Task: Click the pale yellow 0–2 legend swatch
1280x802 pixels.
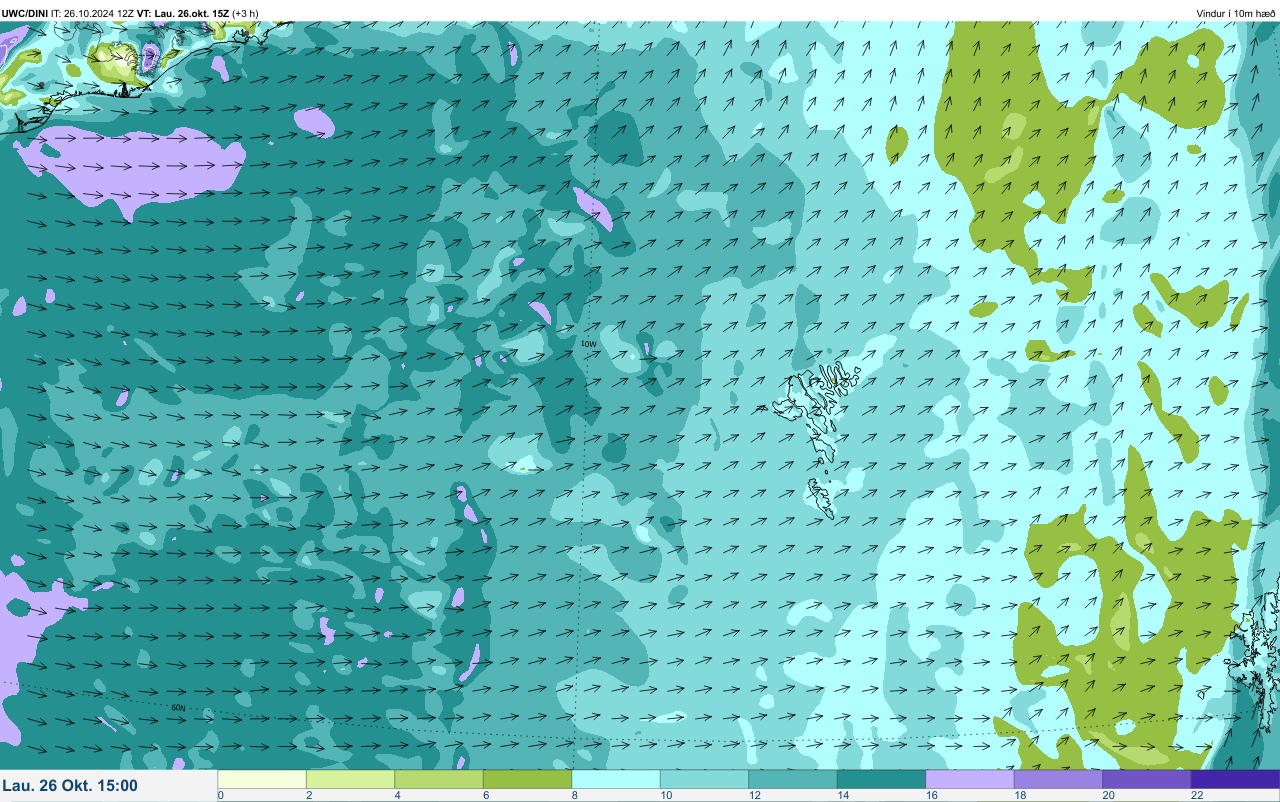Action: [x=261, y=779]
